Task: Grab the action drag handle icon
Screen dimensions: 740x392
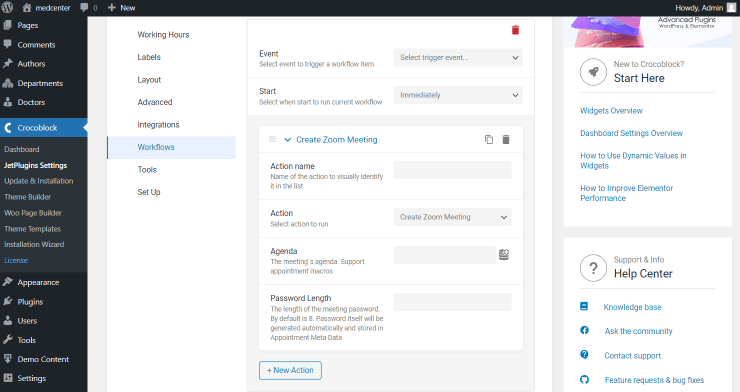Action: (x=272, y=139)
